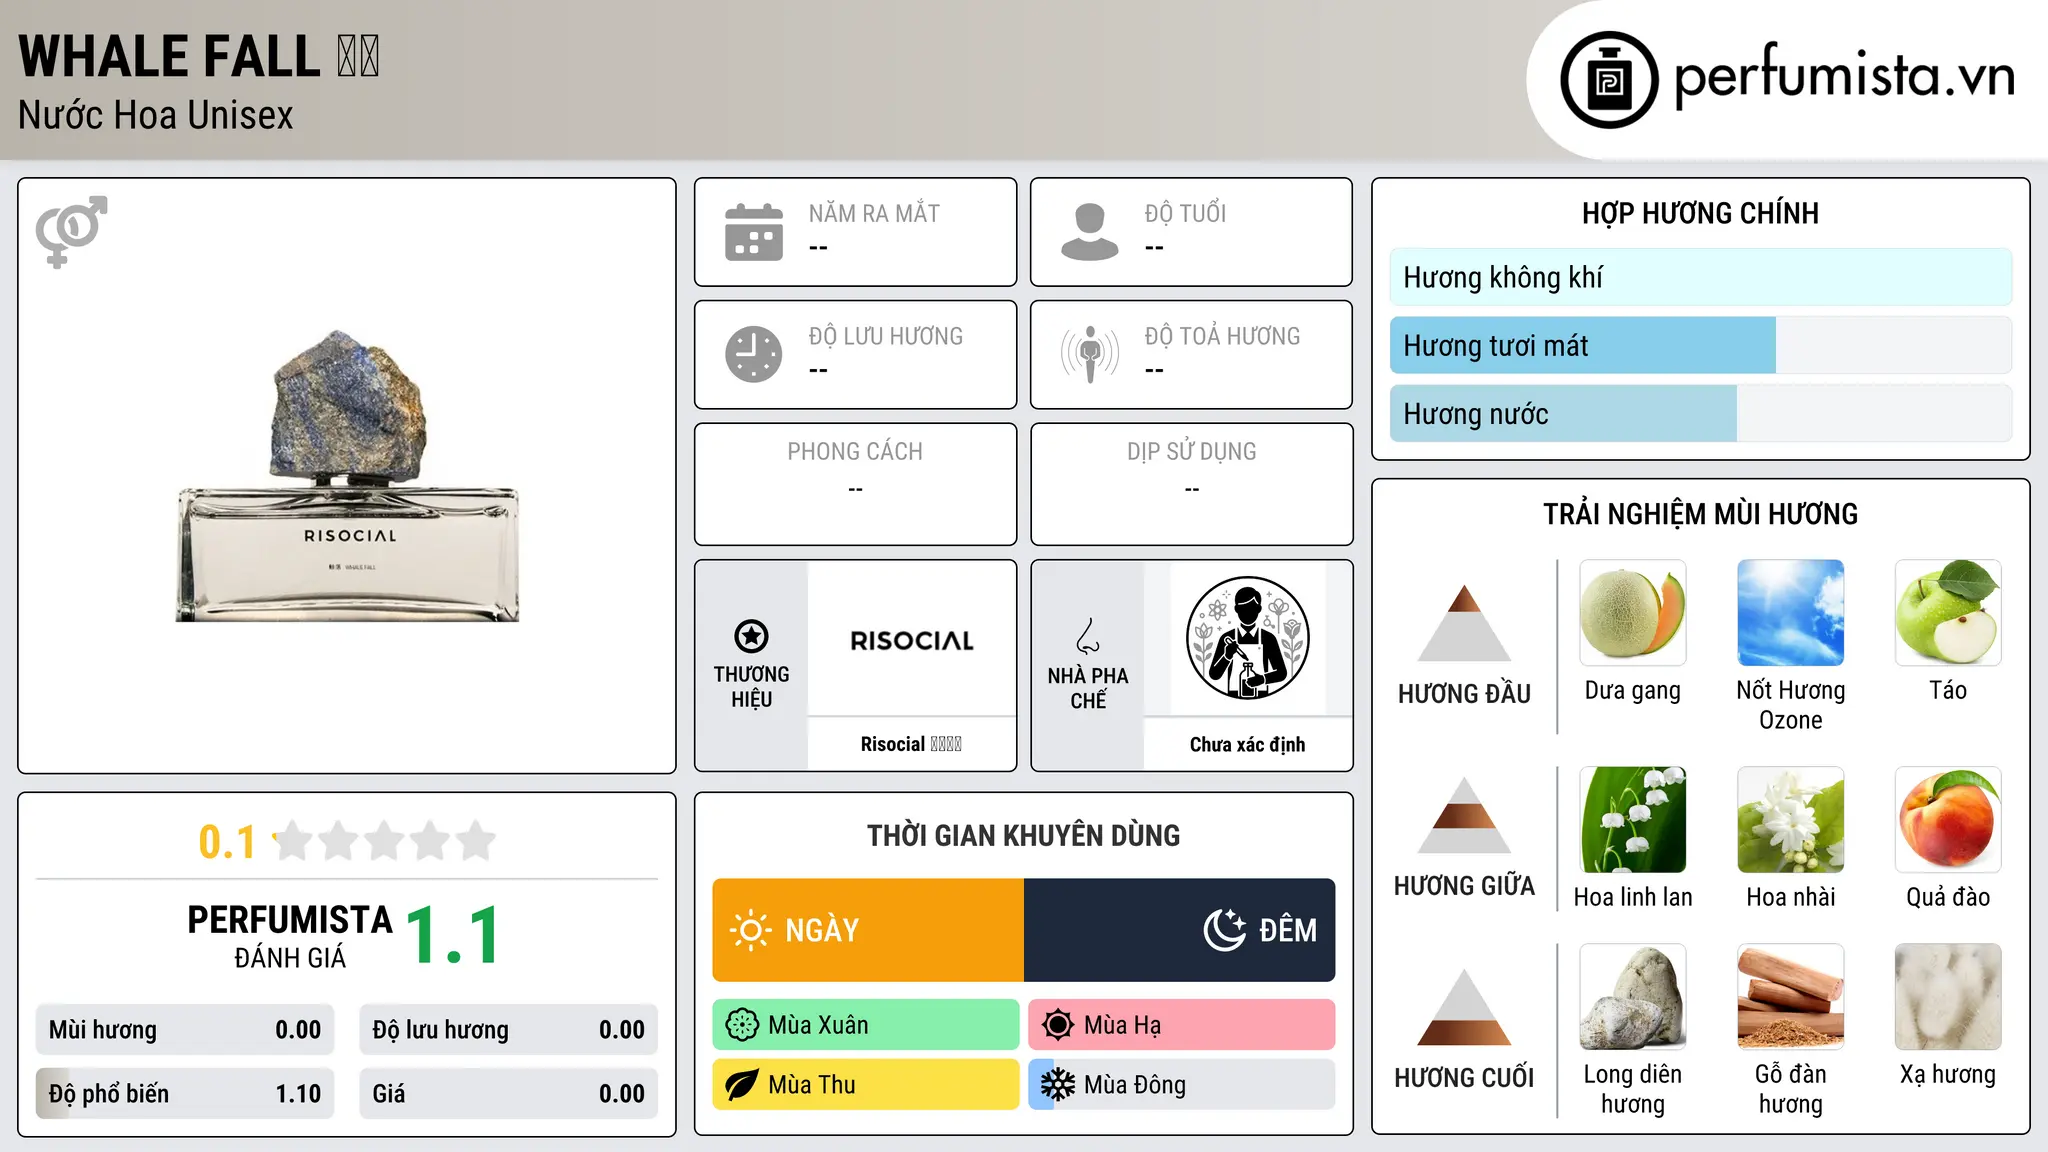This screenshot has width=2048, height=1152.
Task: Click the 'THỜI GIAN KHUYÊN DÙNG' heading
Action: [1024, 835]
